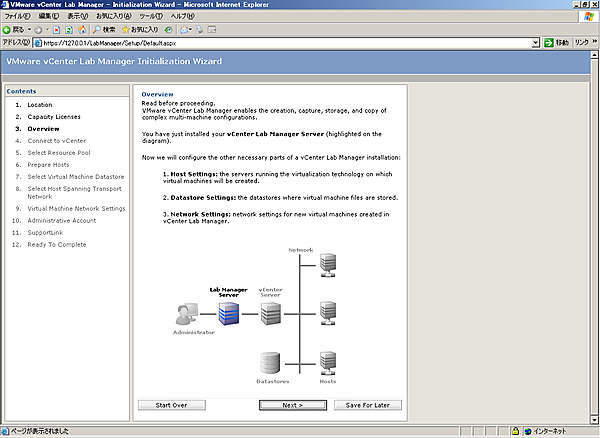Select Location step in Contents list
600x438 pixels.
click(40, 105)
